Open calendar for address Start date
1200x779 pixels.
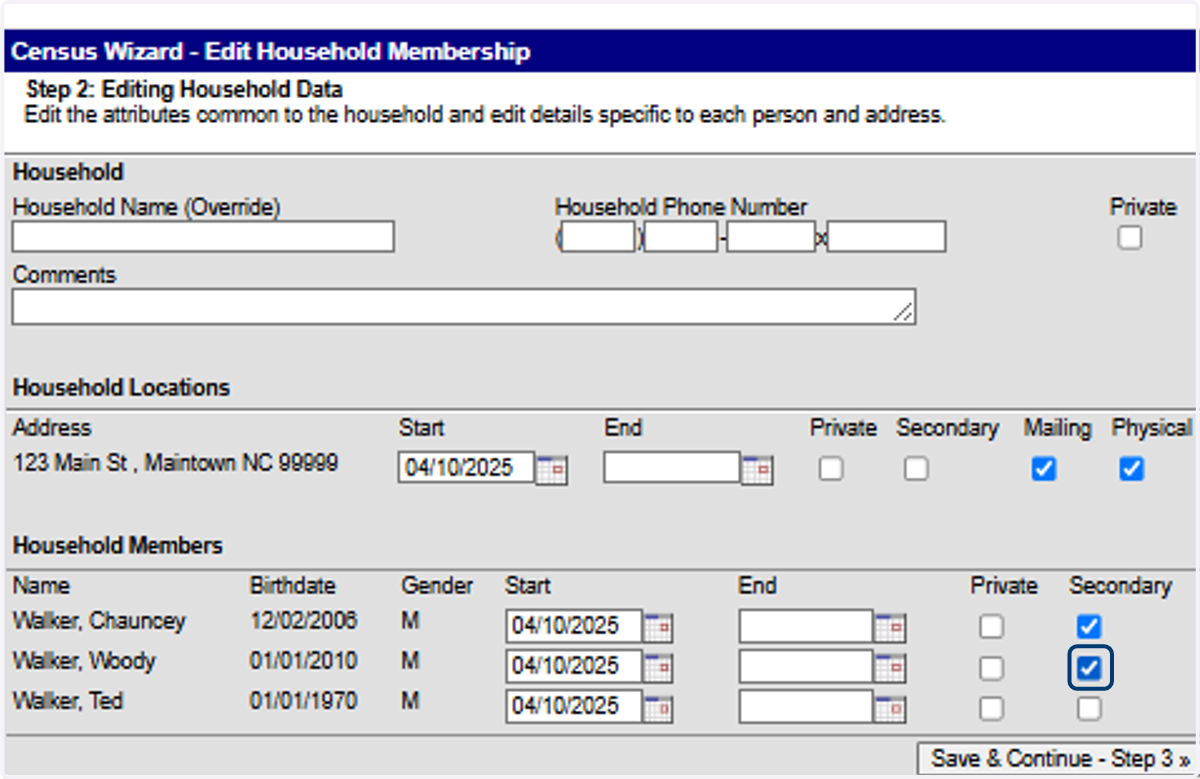click(x=552, y=469)
